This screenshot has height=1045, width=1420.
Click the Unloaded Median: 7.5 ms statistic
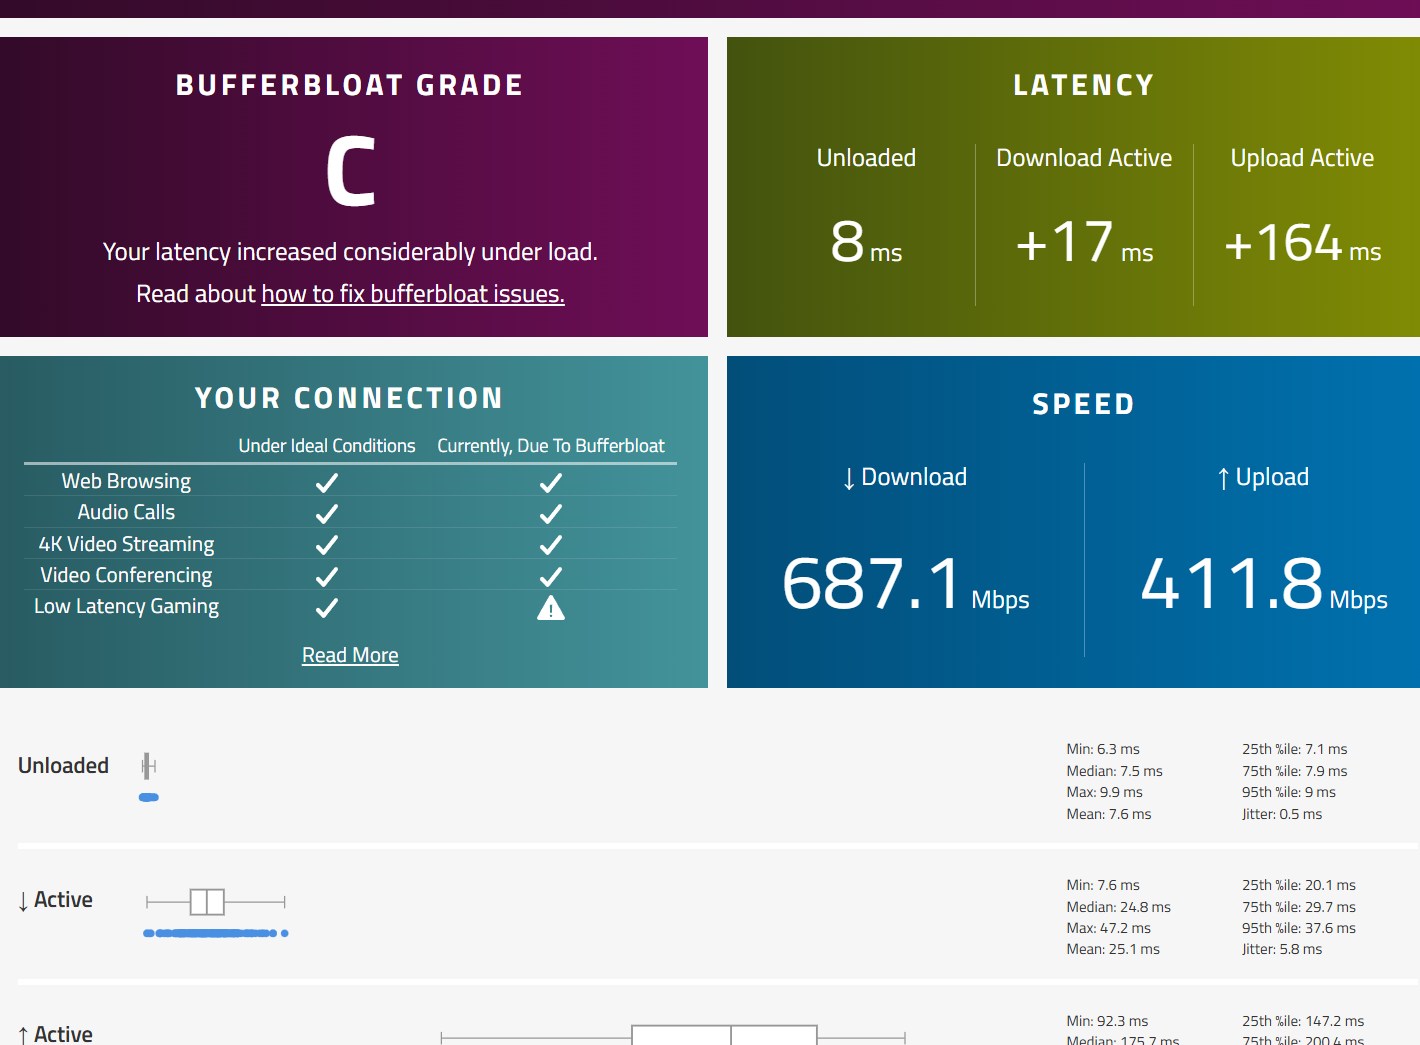point(1114,771)
